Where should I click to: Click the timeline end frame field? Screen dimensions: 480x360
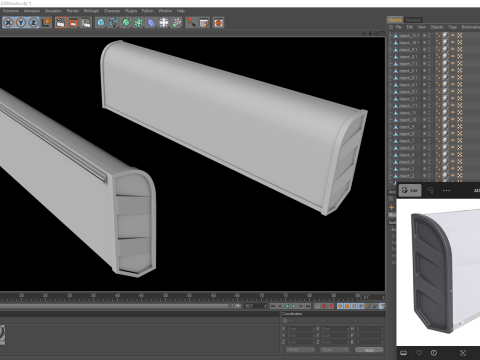[x=255, y=306]
